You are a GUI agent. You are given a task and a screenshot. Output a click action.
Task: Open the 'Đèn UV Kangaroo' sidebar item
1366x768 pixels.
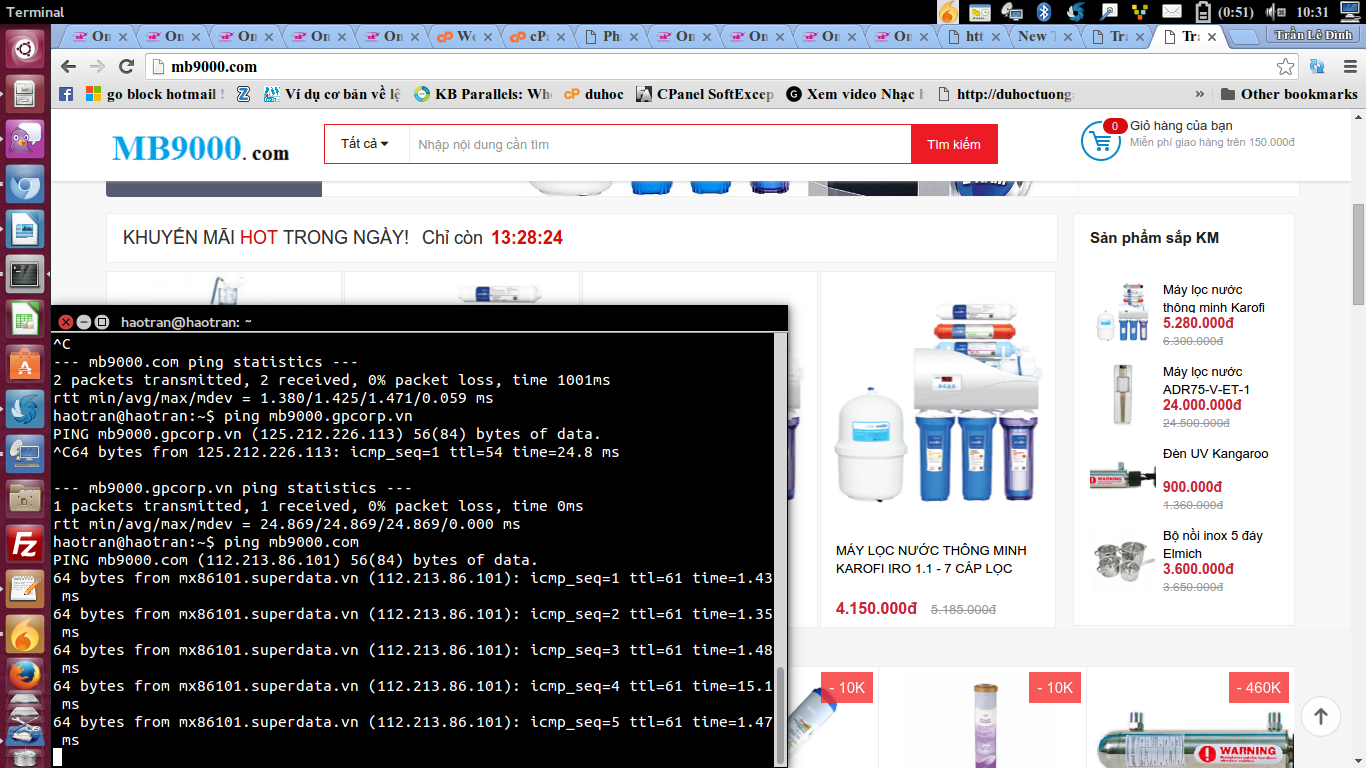(1215, 454)
